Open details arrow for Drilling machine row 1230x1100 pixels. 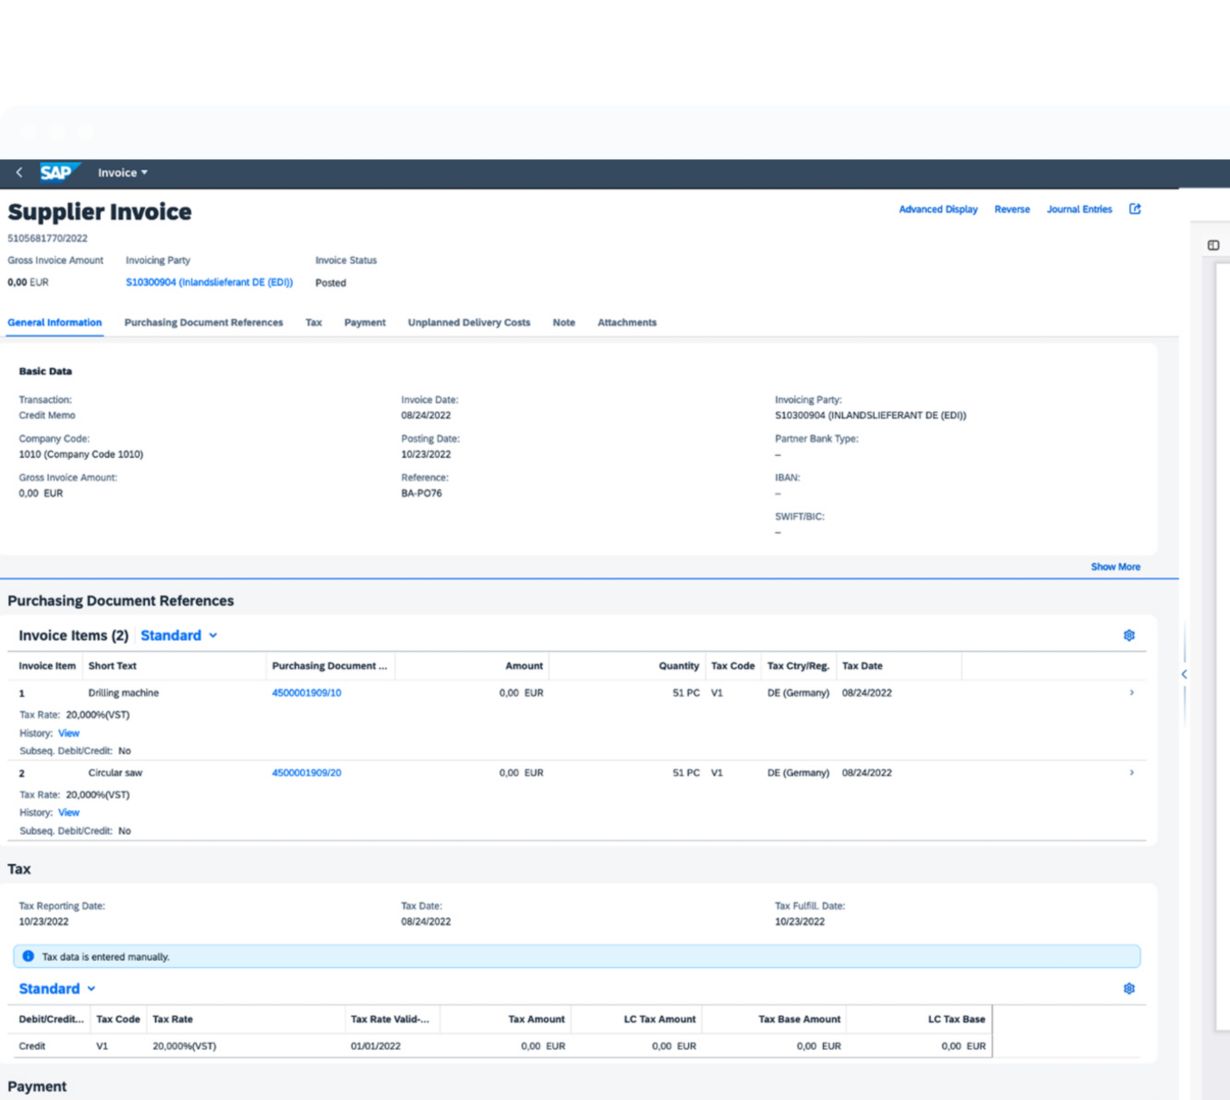pyautogui.click(x=1132, y=693)
